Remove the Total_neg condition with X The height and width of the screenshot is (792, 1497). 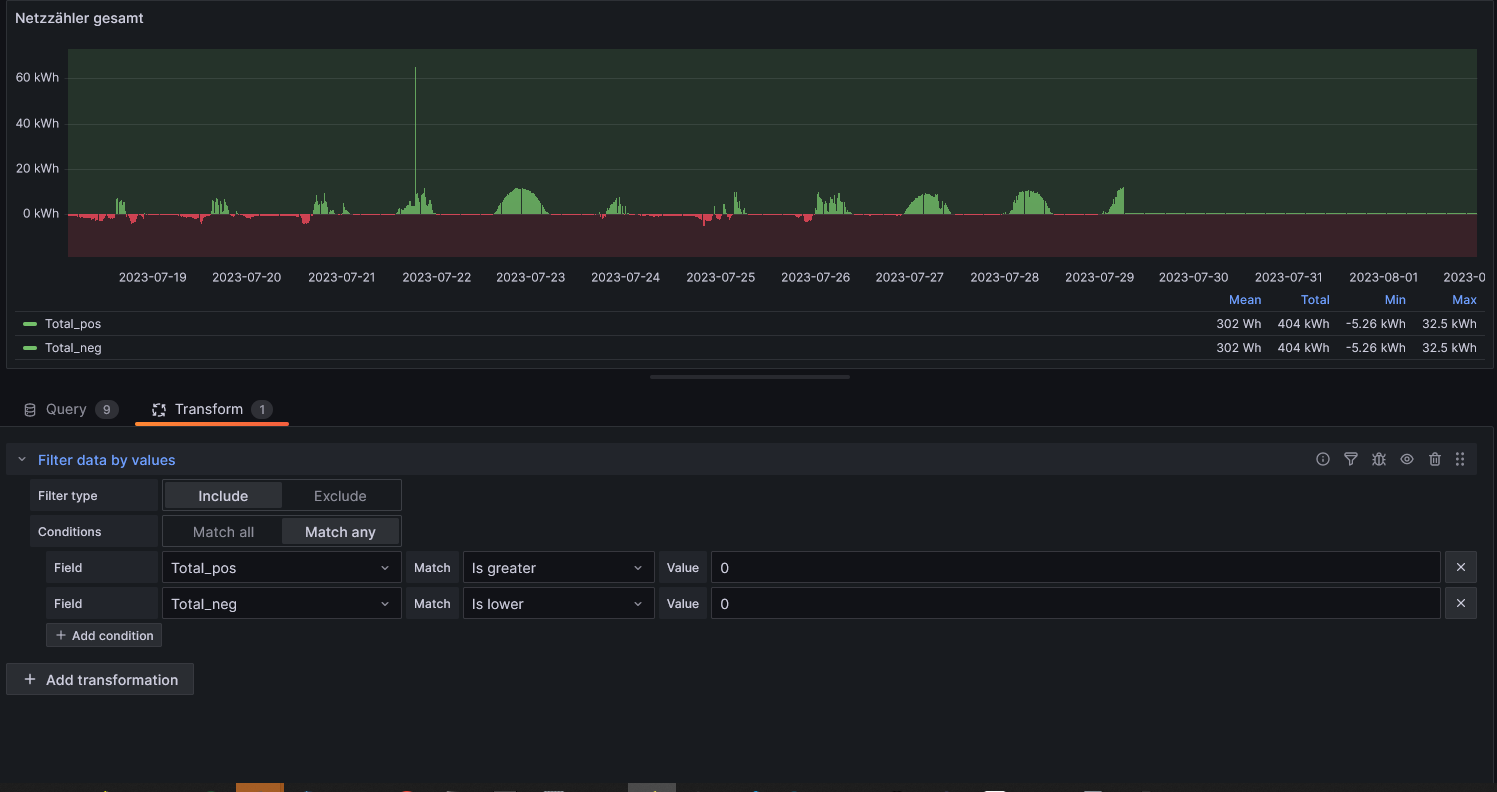coord(1460,604)
